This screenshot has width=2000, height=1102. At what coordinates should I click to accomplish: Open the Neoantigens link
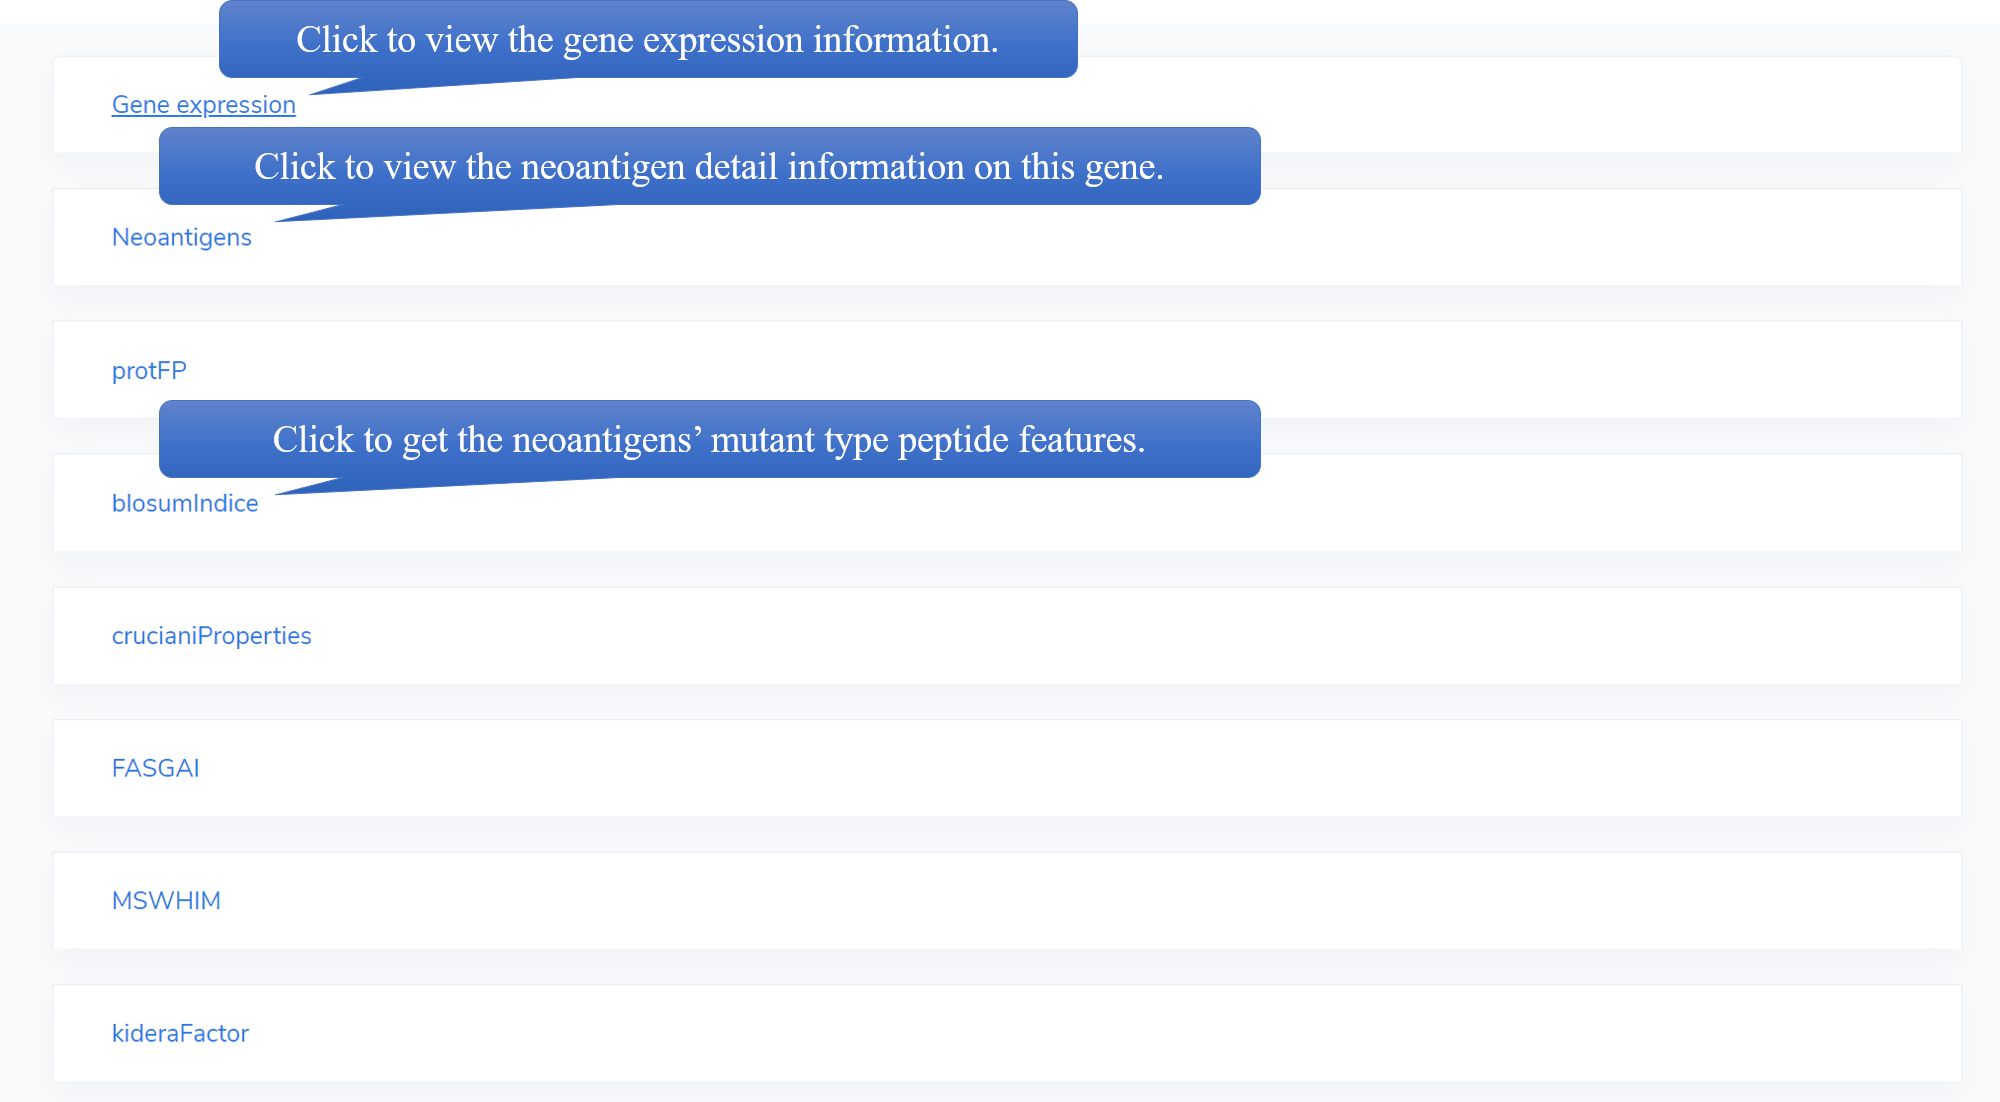coord(181,238)
